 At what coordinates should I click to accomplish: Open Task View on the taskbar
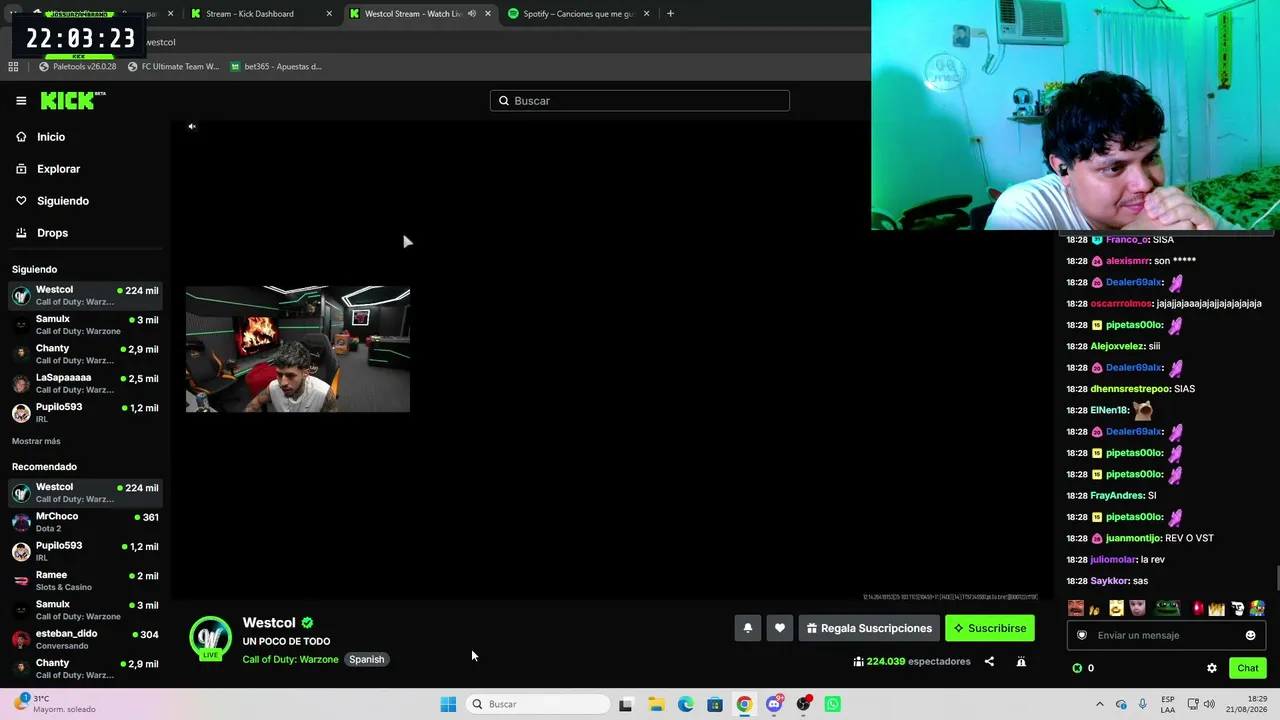pyautogui.click(x=626, y=704)
